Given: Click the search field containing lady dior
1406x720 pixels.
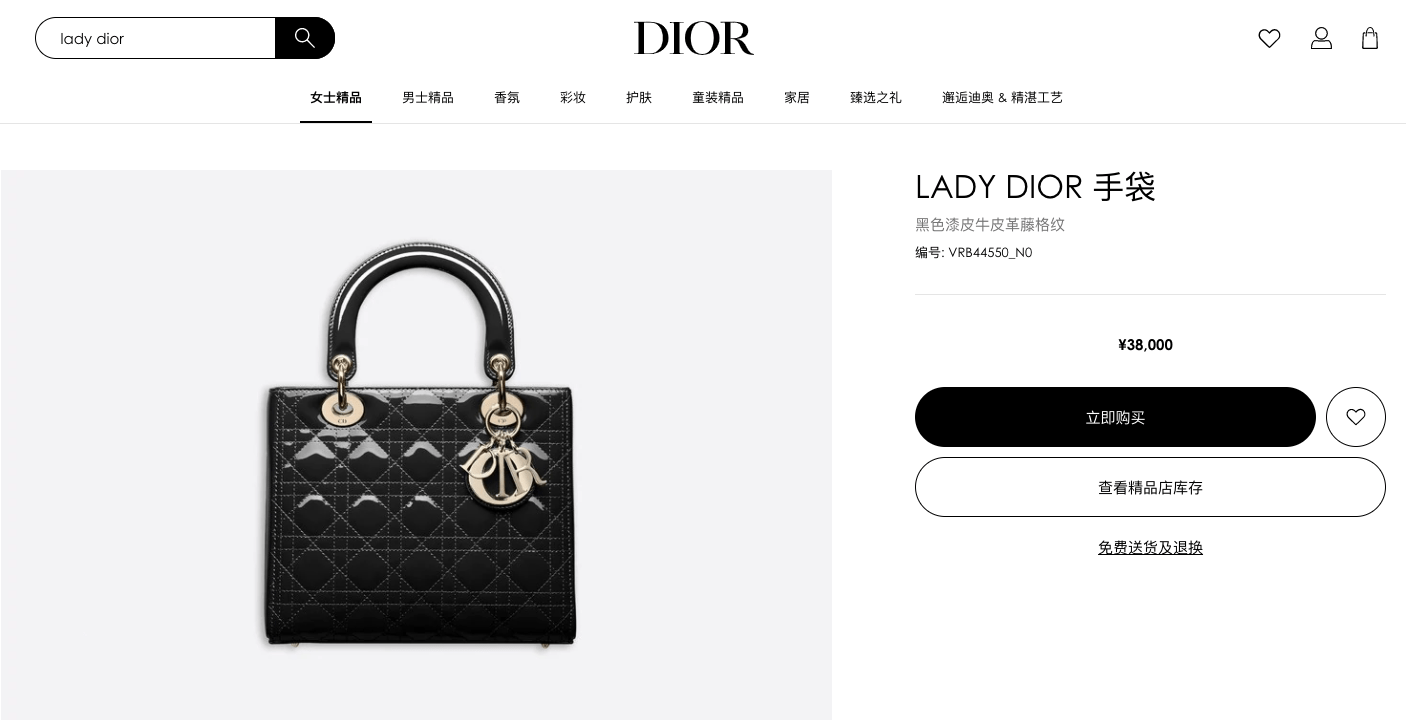Looking at the screenshot, I should pyautogui.click(x=155, y=38).
